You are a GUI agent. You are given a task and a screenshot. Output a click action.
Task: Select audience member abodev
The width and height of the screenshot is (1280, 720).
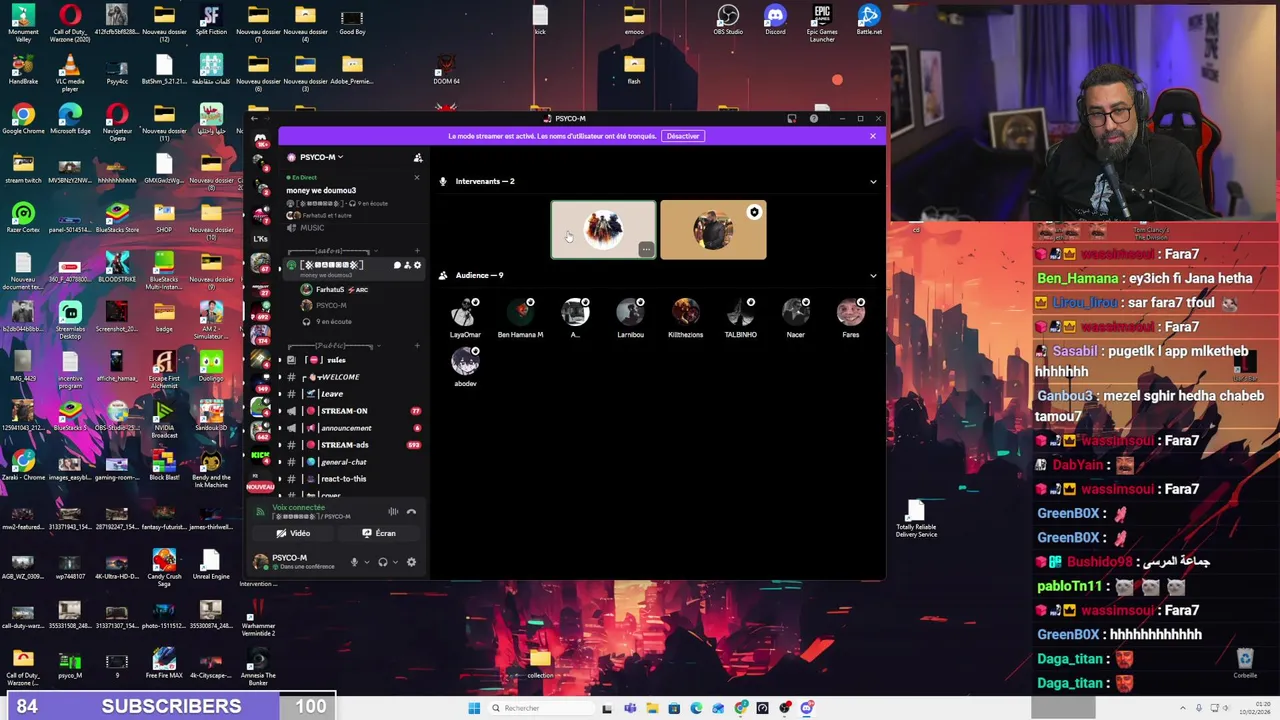click(465, 367)
